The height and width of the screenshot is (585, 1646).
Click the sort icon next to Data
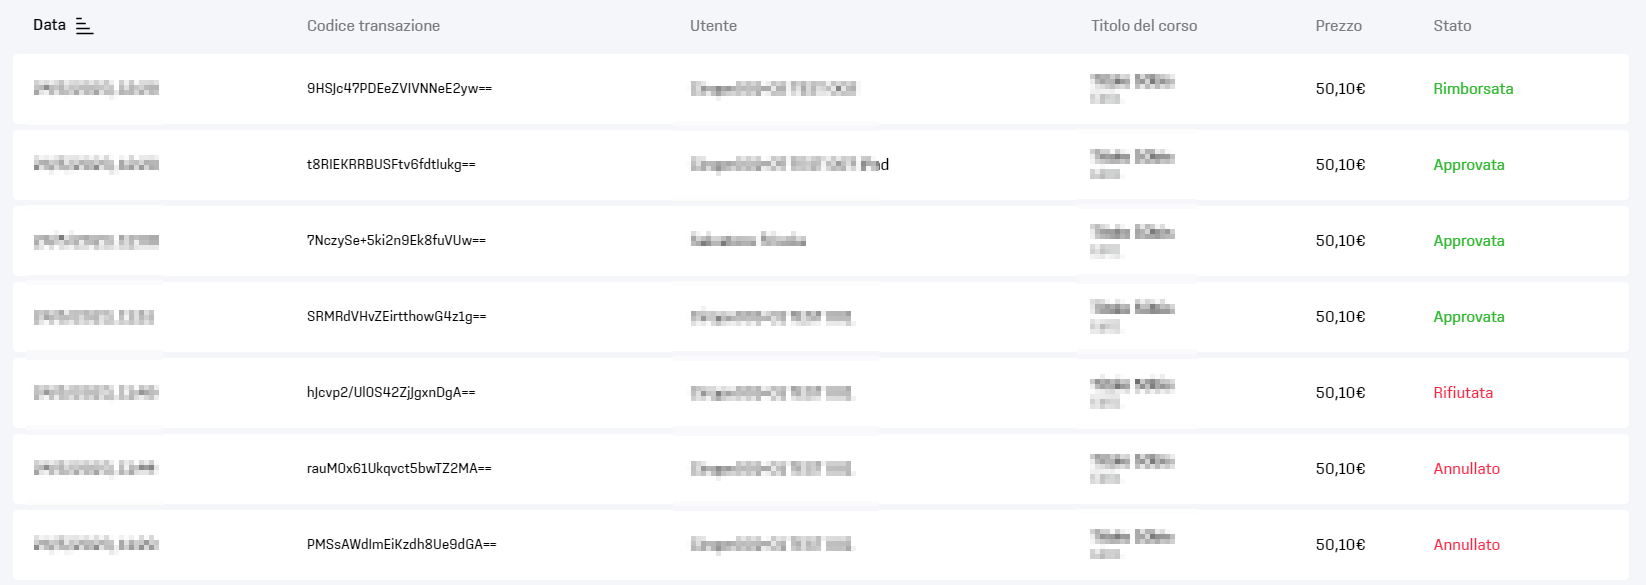pos(85,26)
